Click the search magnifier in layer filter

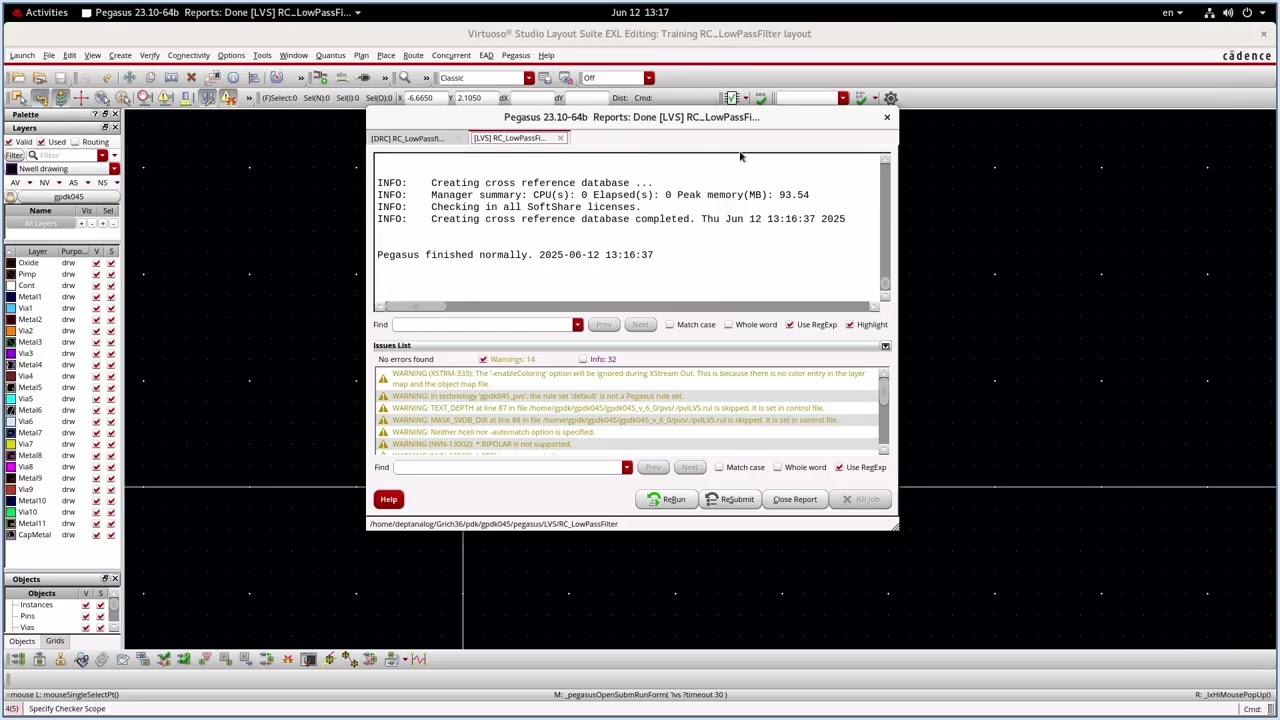coord(33,156)
